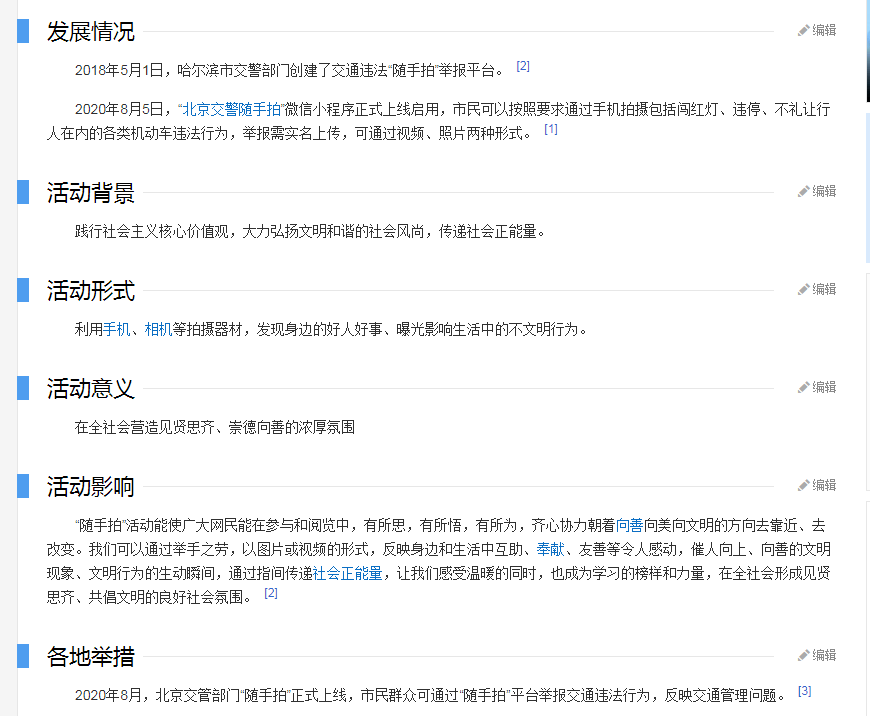Open the 手机 hyperlink
Image resolution: width=870 pixels, height=716 pixels.
tap(117, 330)
